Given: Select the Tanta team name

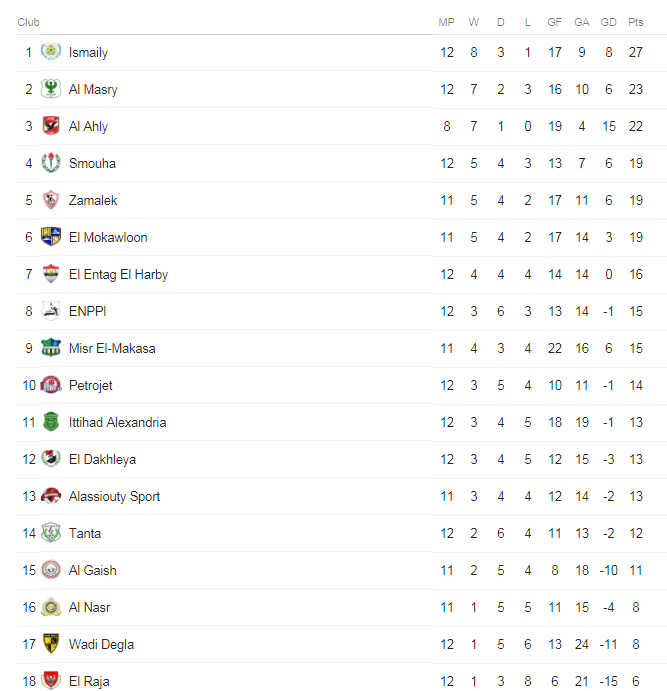Looking at the screenshot, I should [85, 533].
